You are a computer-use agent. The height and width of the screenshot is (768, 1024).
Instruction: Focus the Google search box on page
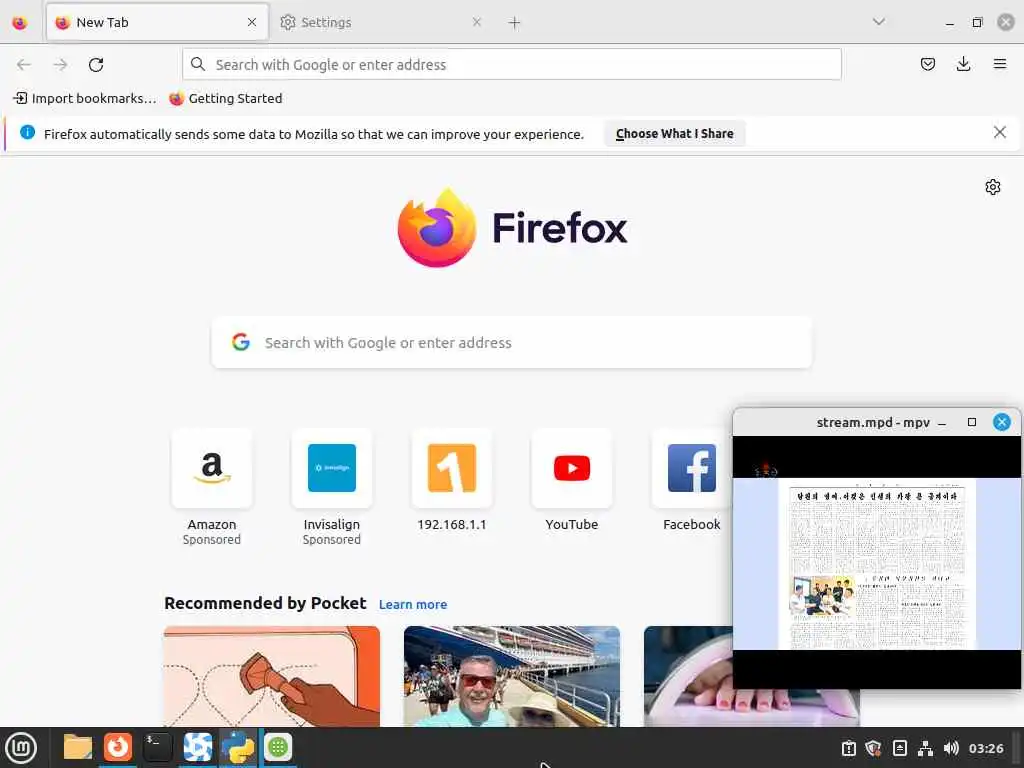click(x=512, y=343)
